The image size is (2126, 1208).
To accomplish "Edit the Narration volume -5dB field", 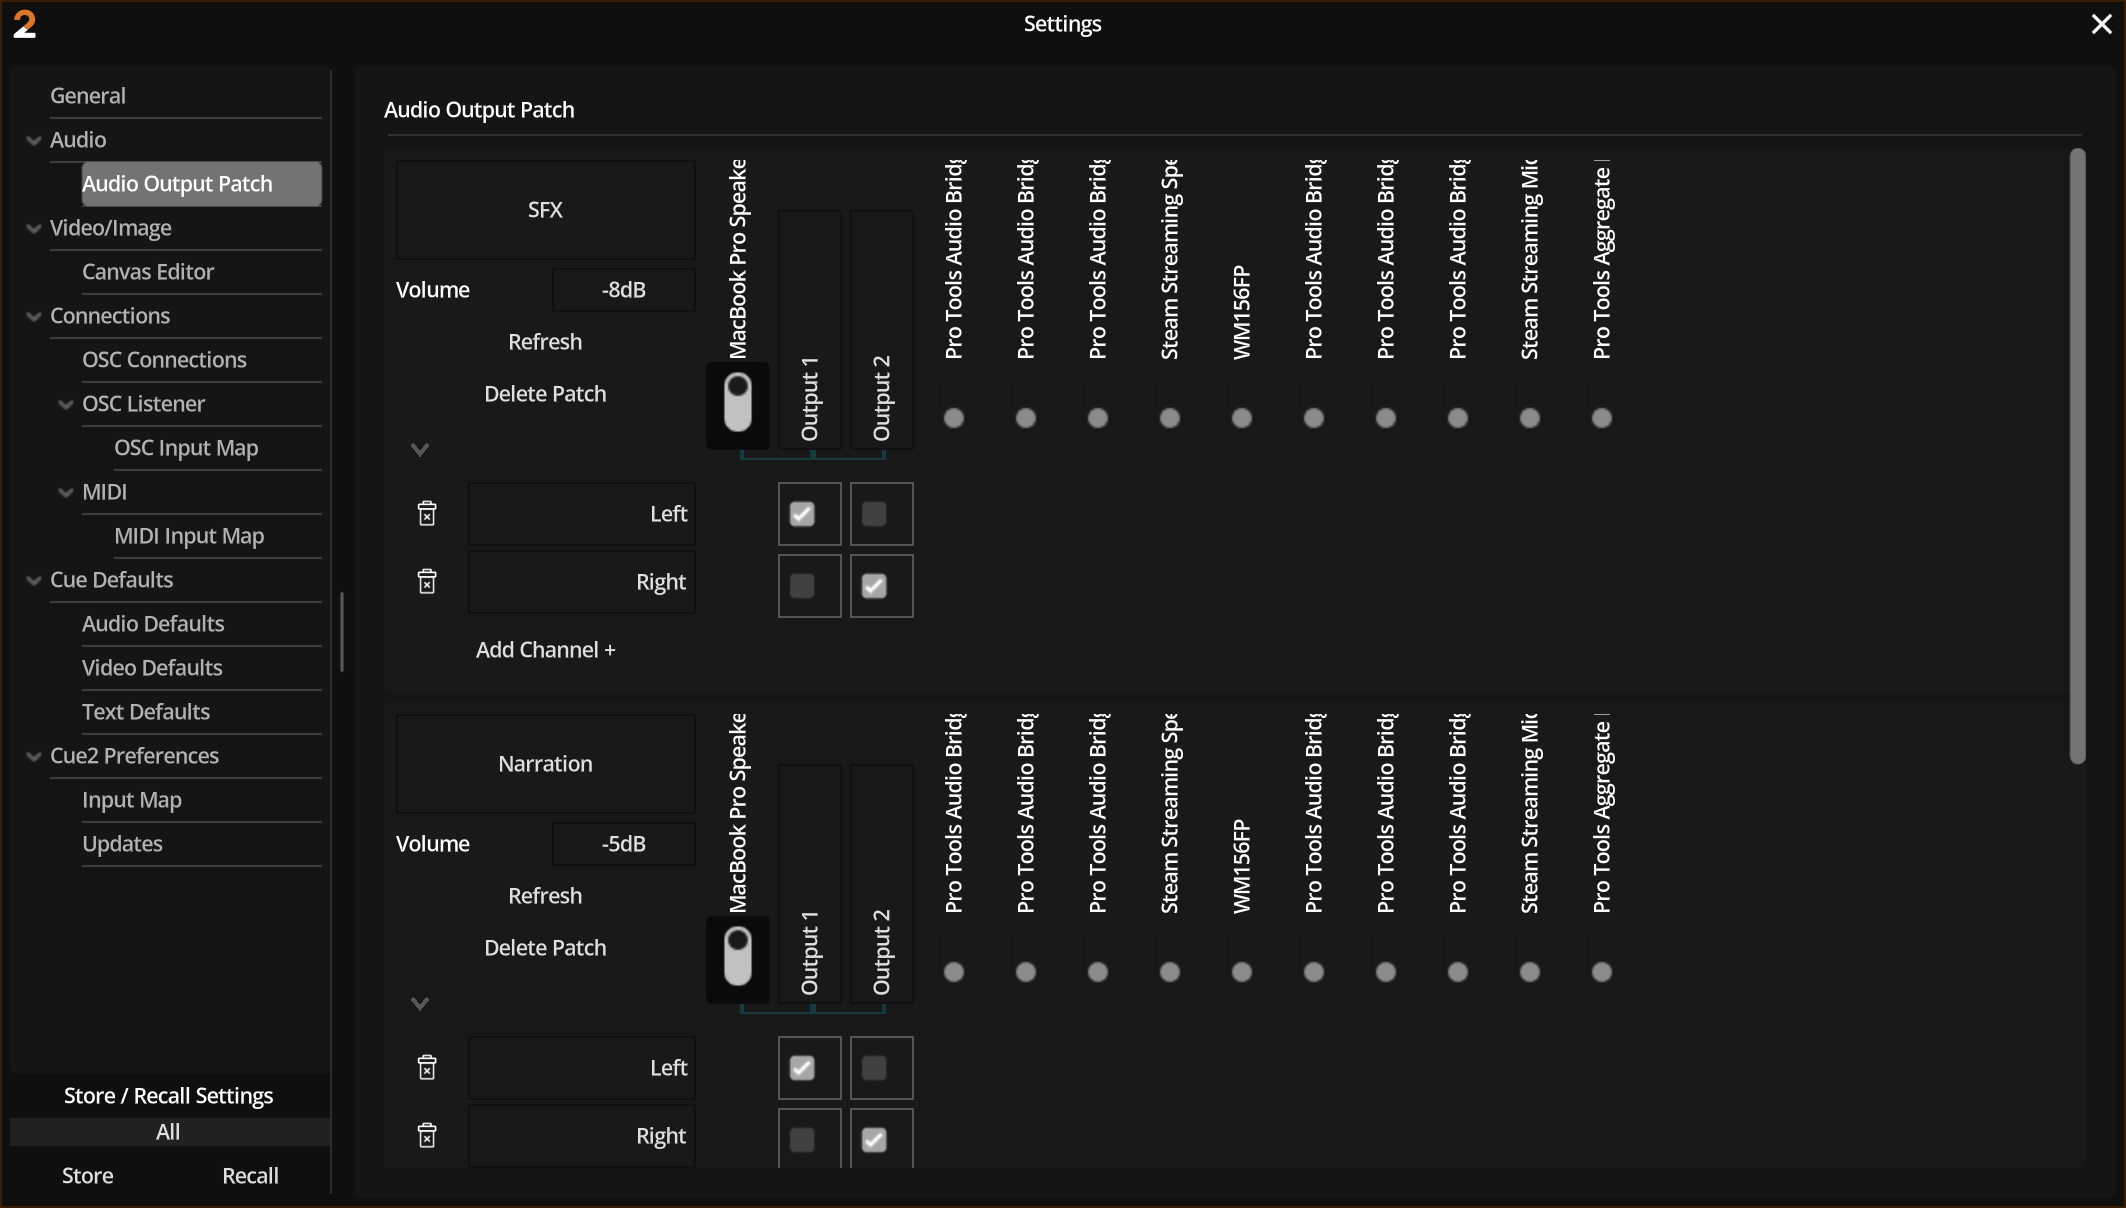I will [x=623, y=844].
